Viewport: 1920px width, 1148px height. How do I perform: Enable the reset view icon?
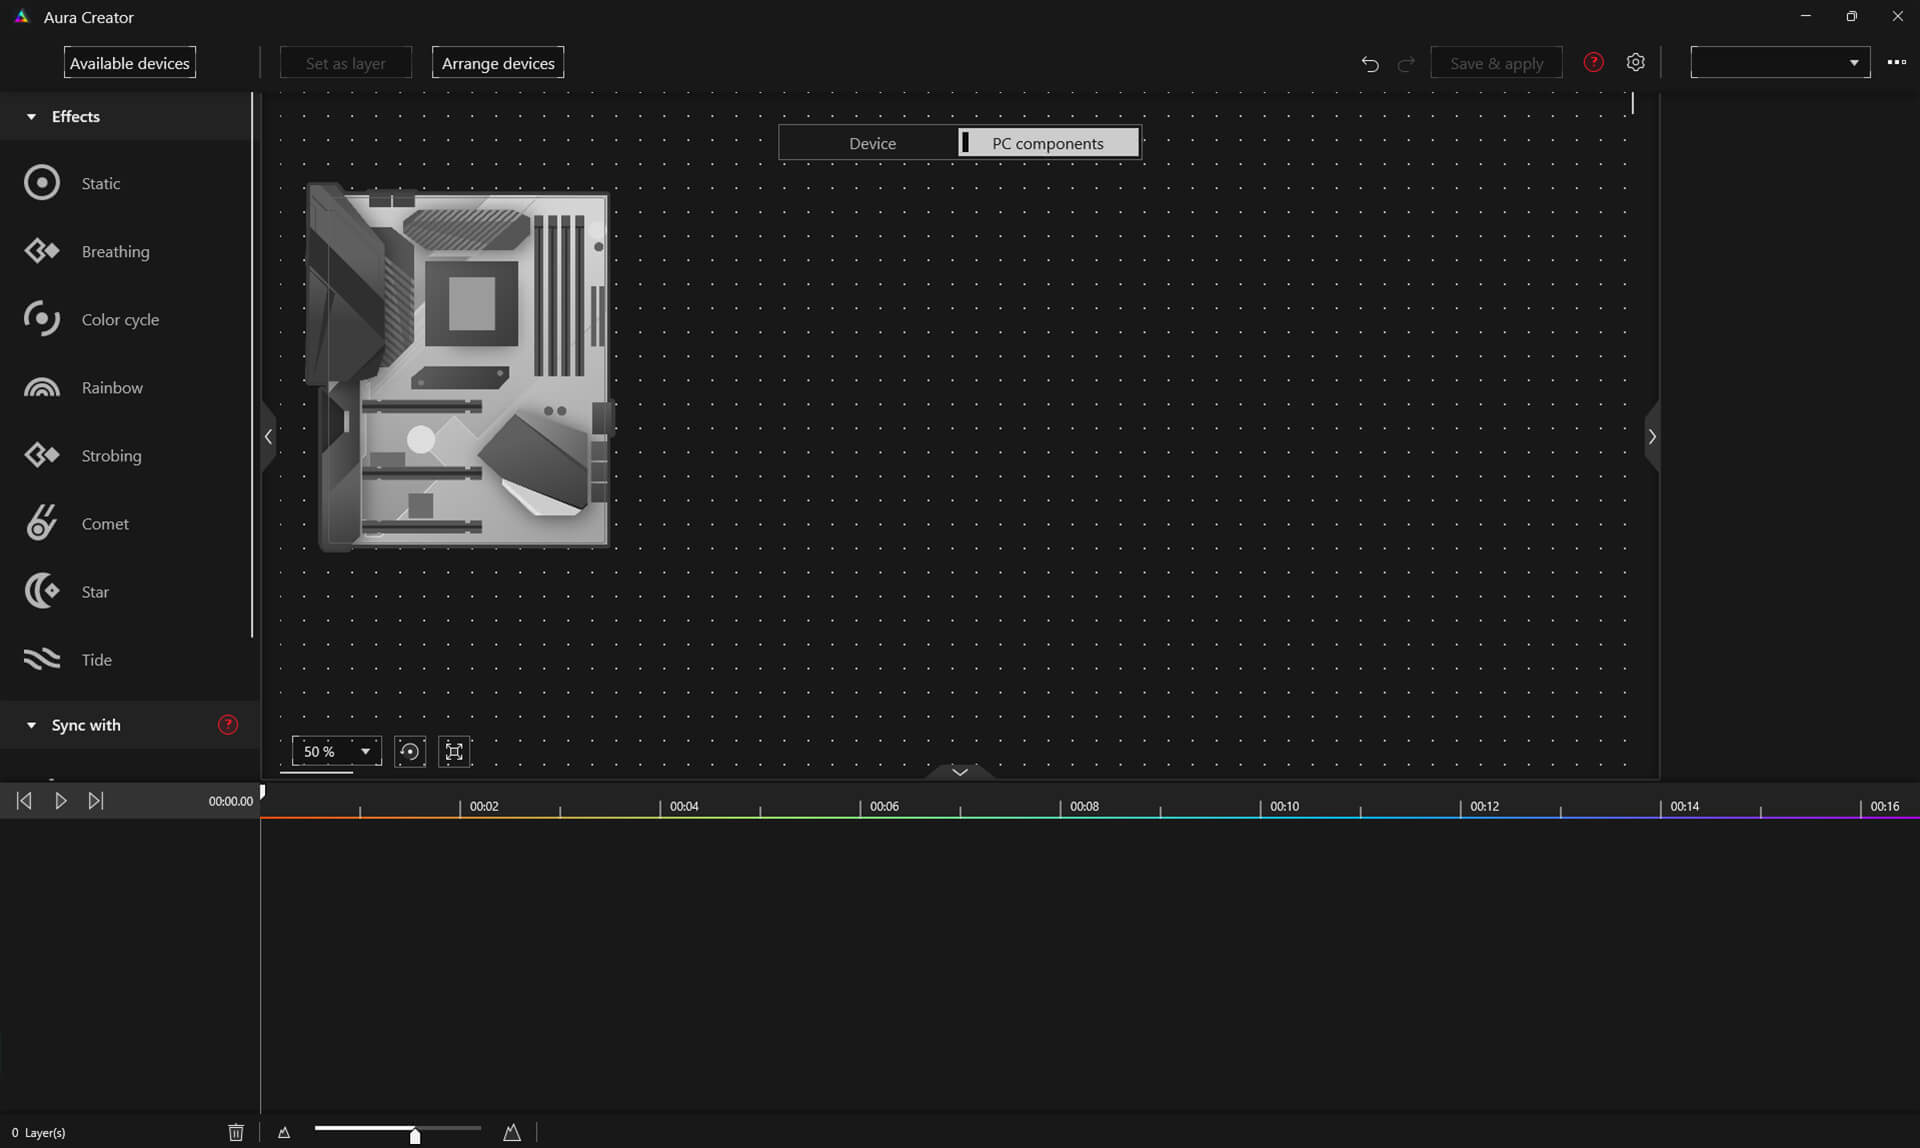[x=409, y=750]
